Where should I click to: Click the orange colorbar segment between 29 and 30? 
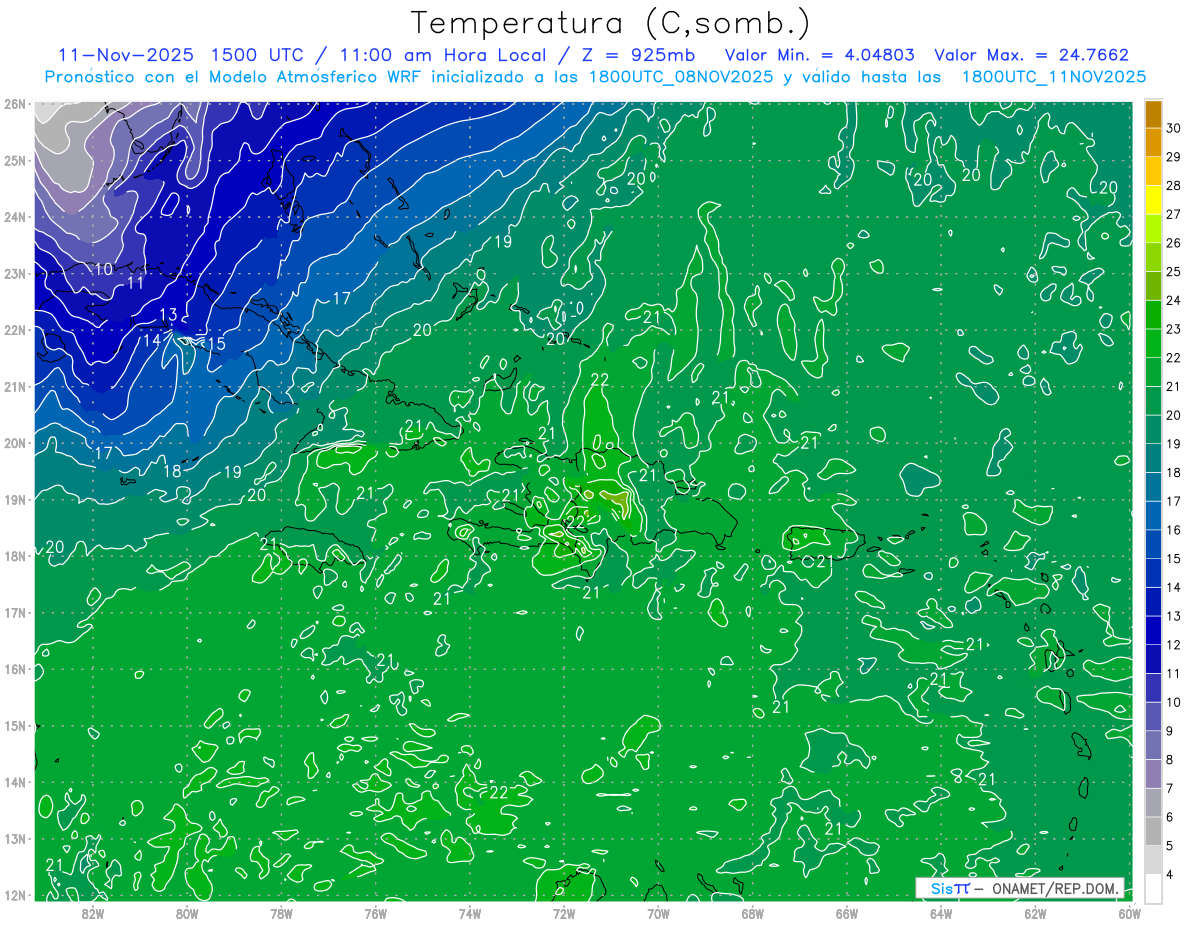(x=1153, y=143)
